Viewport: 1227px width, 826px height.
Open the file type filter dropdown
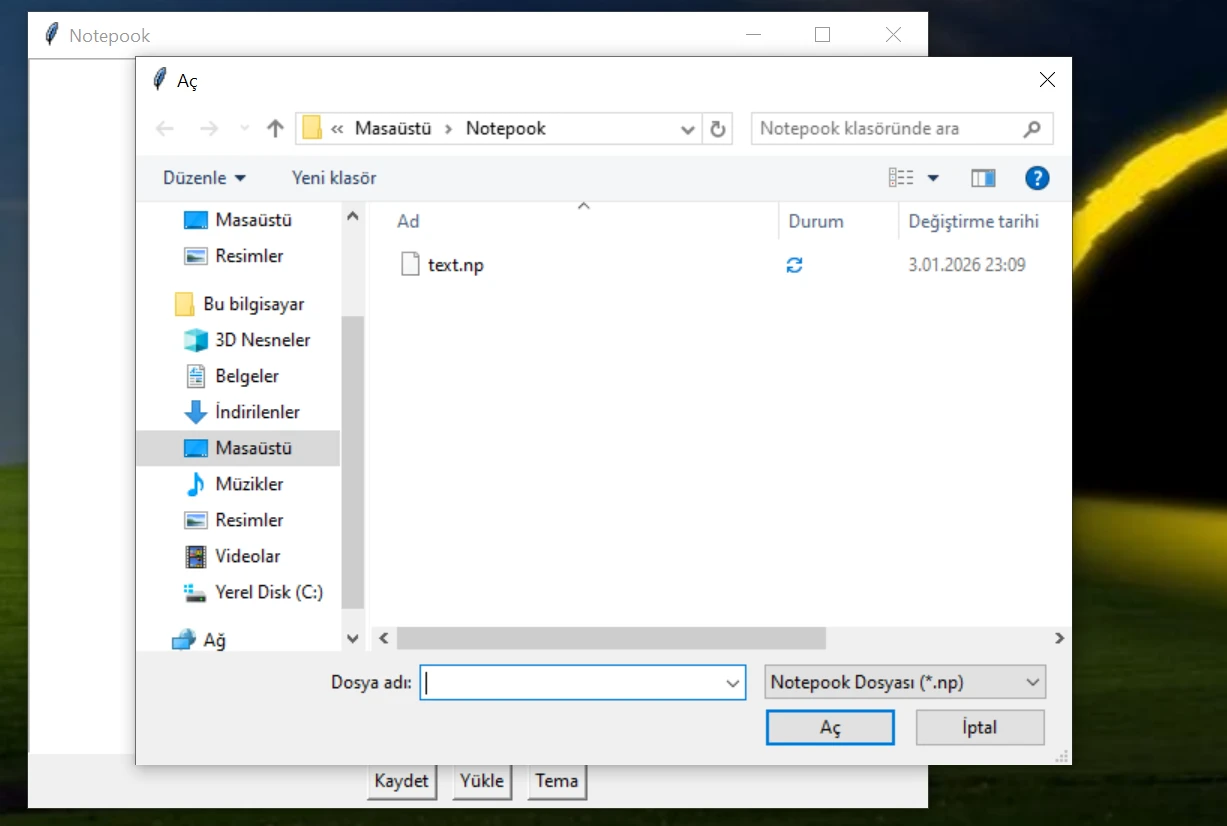904,682
